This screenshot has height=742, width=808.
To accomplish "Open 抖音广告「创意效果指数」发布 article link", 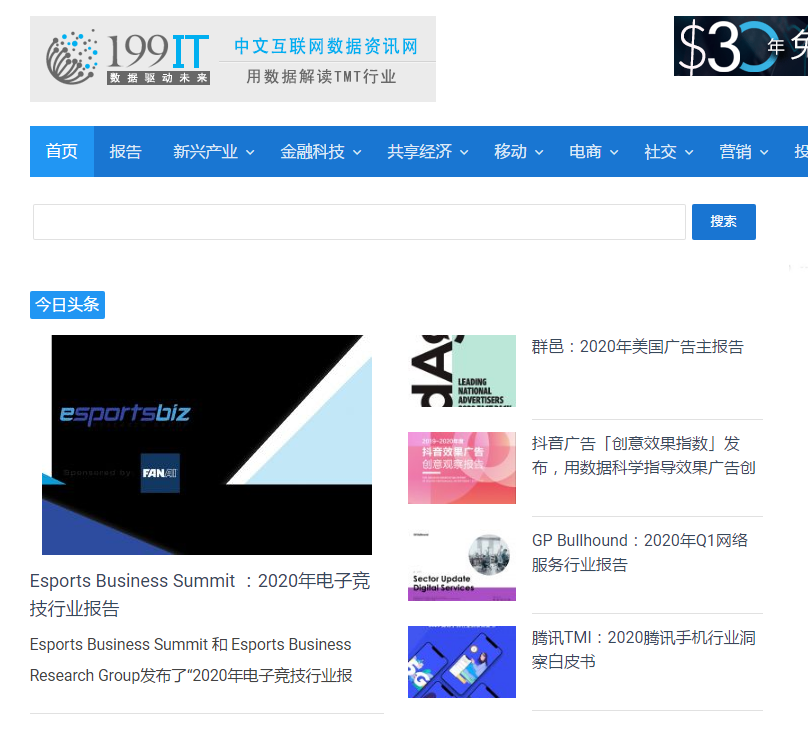I will coord(644,456).
